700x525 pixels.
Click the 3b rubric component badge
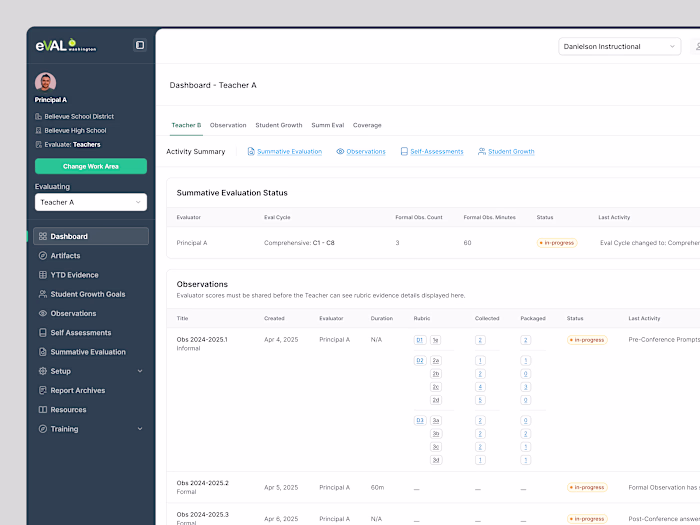tap(436, 434)
